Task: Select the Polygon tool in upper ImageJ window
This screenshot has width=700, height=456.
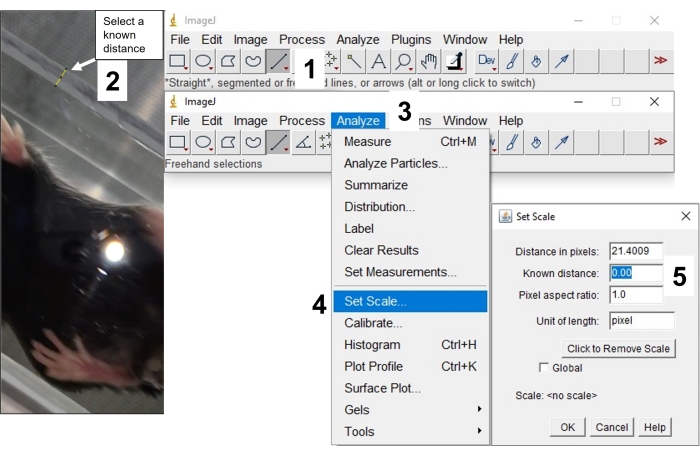Action: coord(228,61)
